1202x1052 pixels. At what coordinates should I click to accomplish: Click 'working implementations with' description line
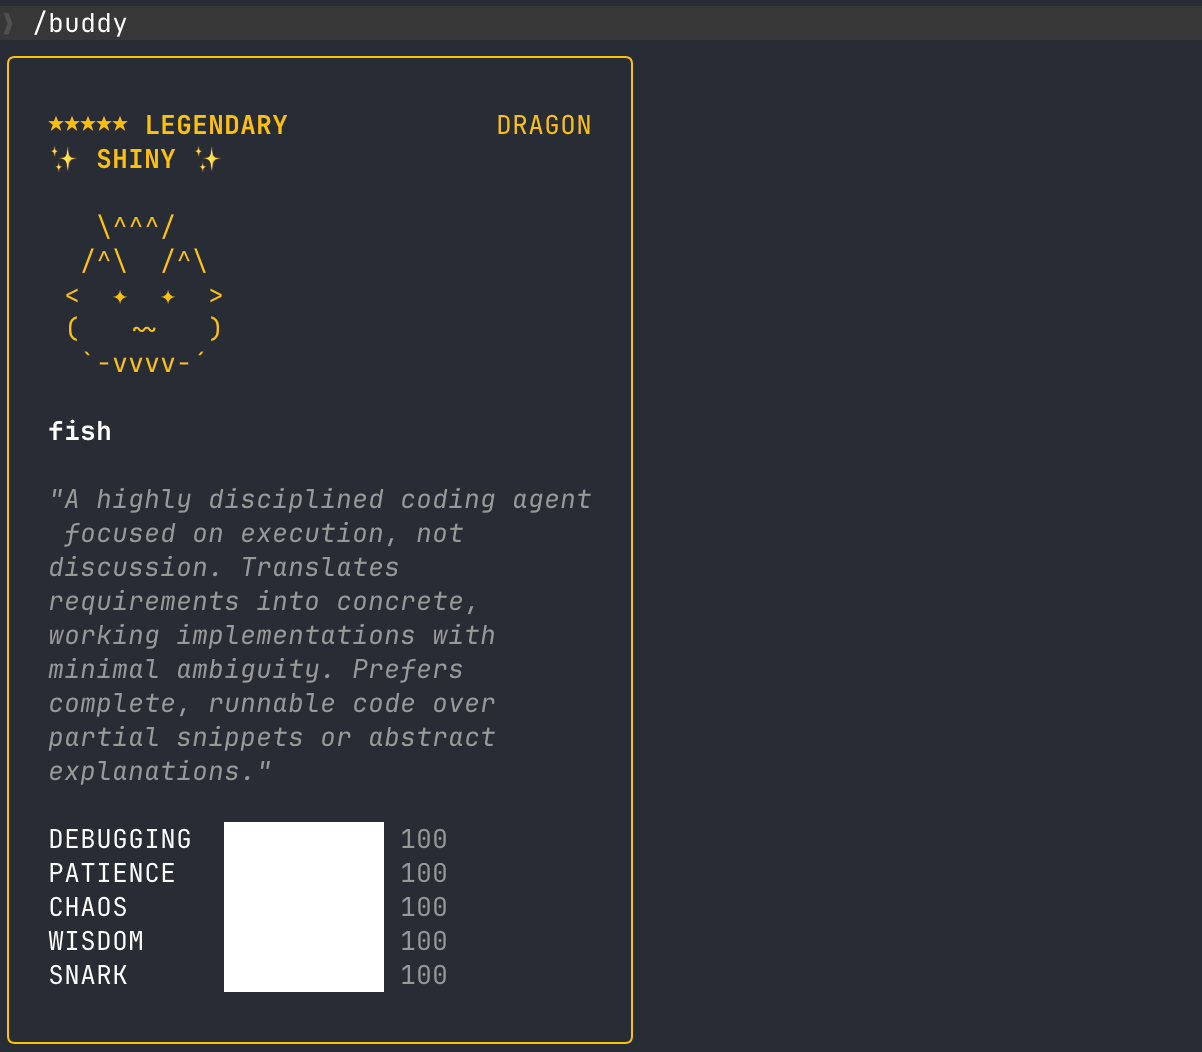pos(272,635)
